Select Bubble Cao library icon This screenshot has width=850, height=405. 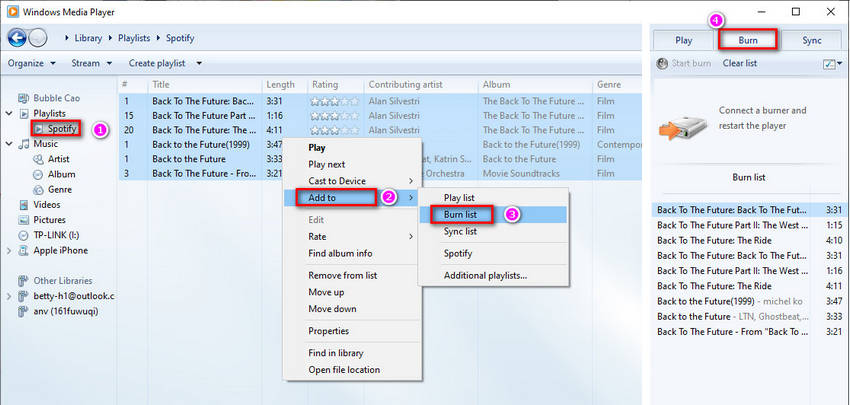coord(23,98)
